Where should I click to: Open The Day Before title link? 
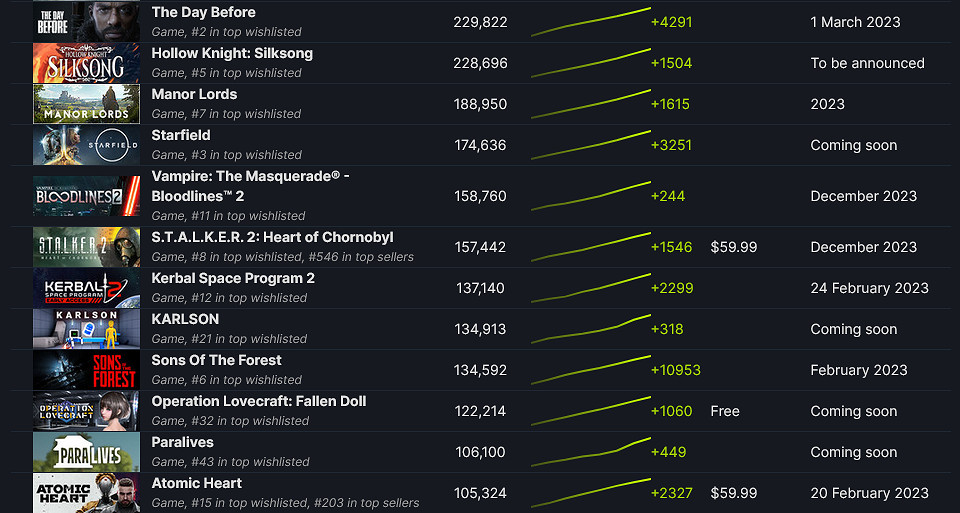203,13
